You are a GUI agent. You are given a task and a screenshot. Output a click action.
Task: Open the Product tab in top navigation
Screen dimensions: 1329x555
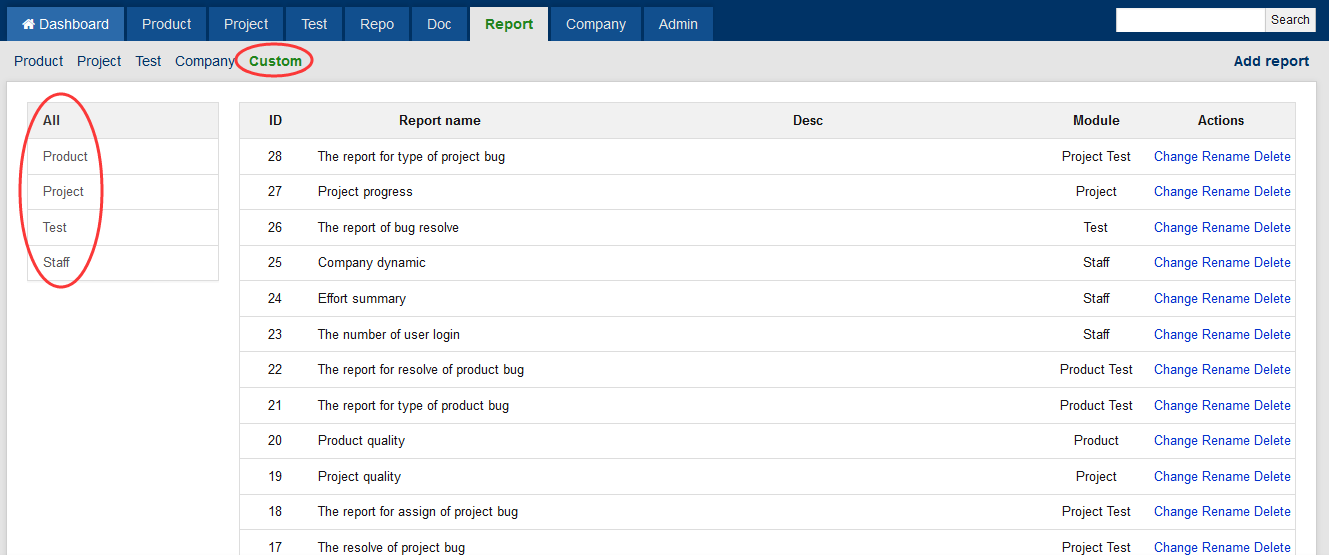click(166, 24)
